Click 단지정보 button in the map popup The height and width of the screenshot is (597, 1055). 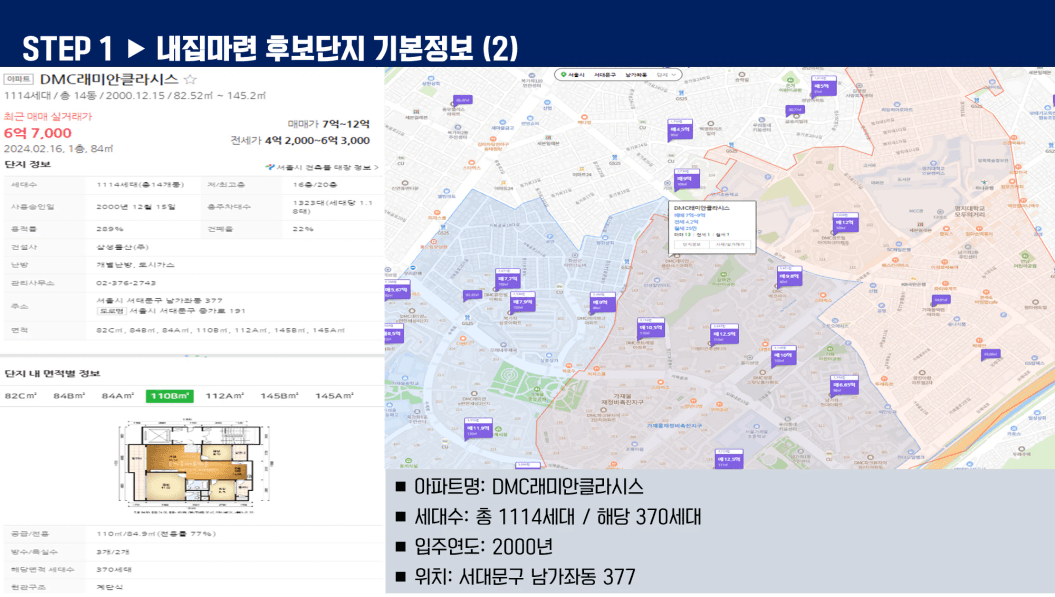692,244
